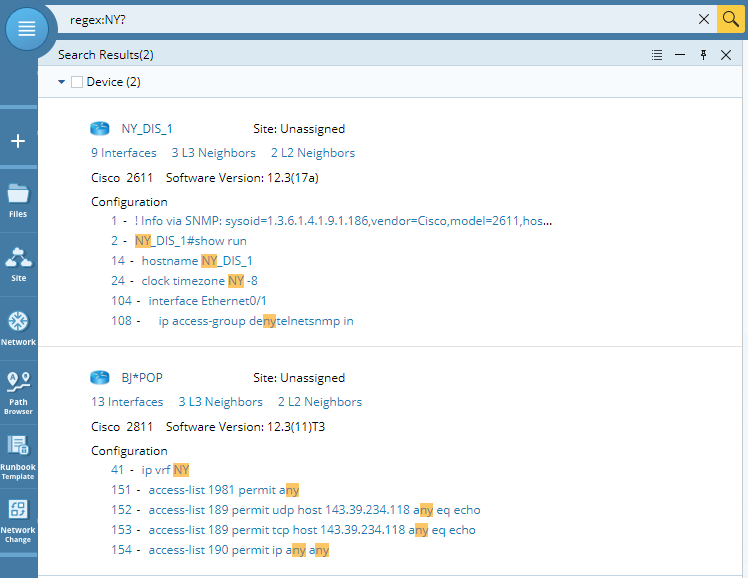Open Network Change in the sidebar
The height and width of the screenshot is (578, 748).
click(18, 521)
